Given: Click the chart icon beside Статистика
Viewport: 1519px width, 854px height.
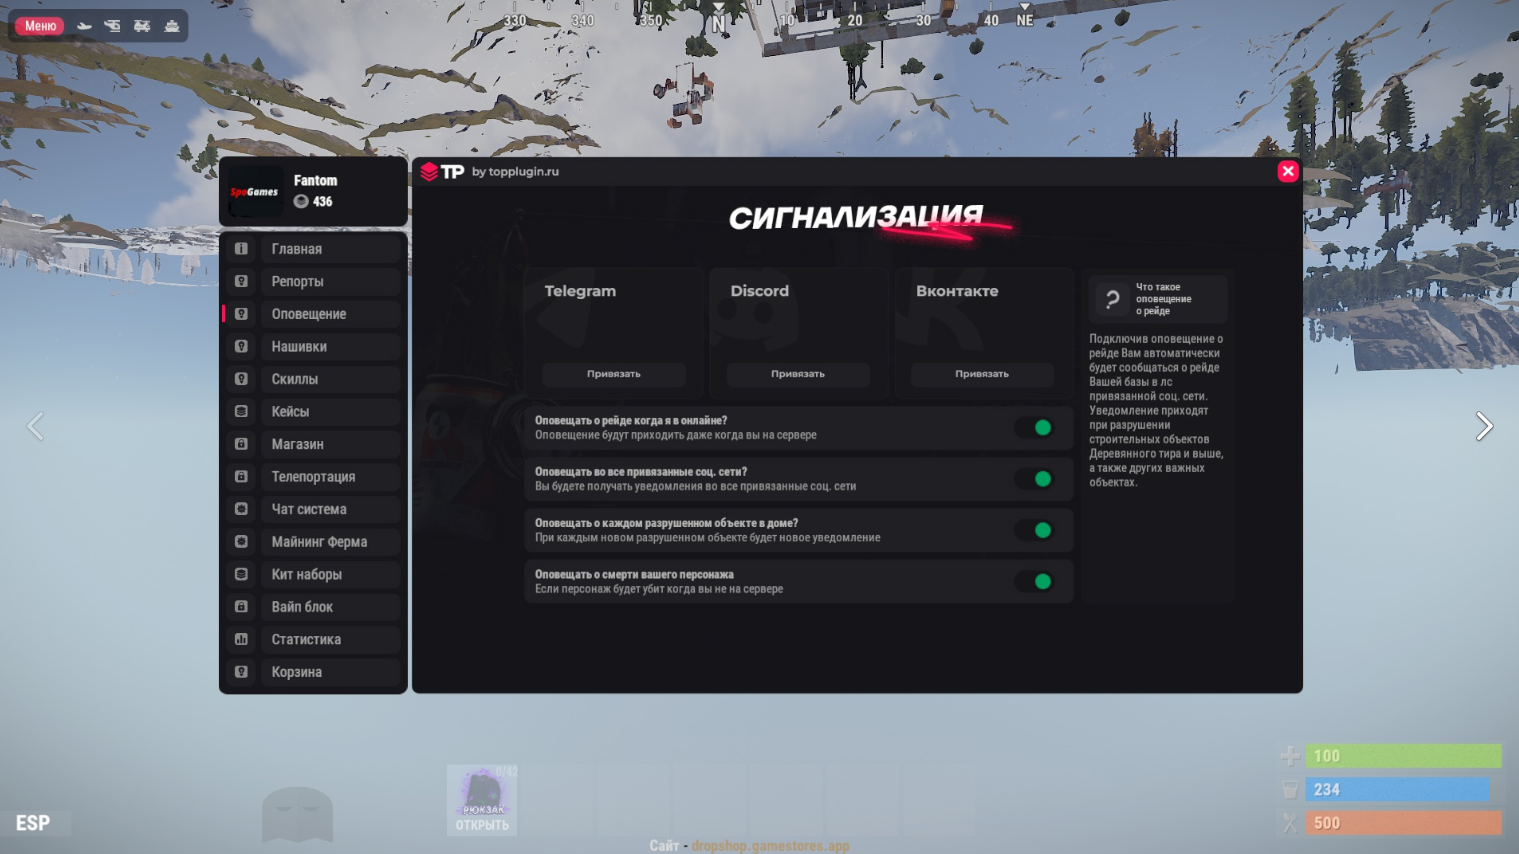Looking at the screenshot, I should 241,639.
